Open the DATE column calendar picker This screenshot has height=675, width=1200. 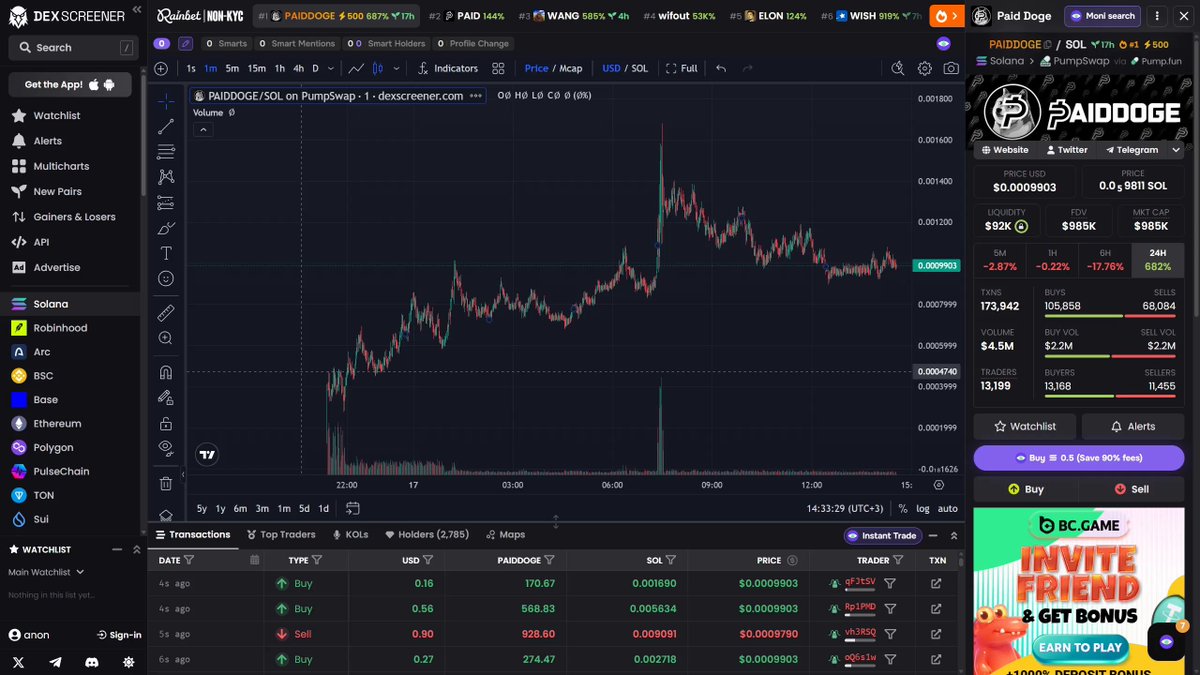coord(254,560)
